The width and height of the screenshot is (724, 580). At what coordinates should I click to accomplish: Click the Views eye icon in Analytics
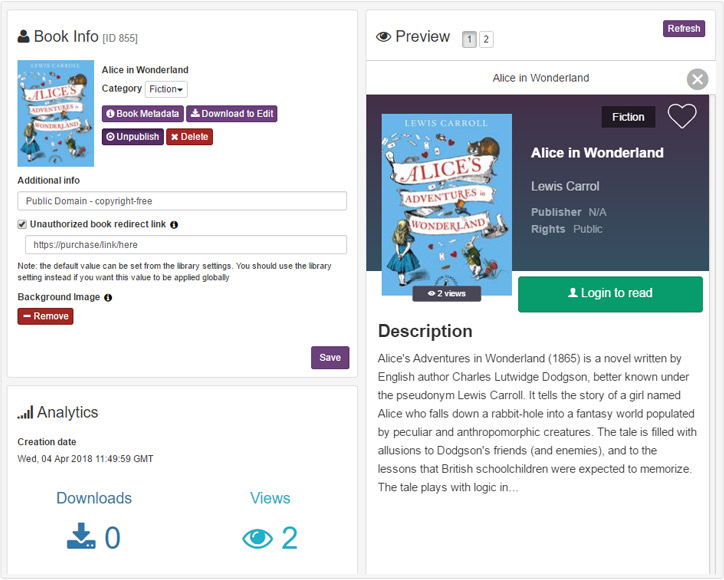point(257,538)
